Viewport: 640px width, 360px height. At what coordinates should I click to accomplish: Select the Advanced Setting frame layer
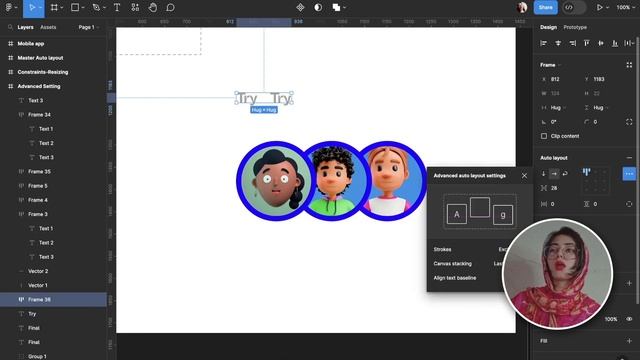click(53, 86)
